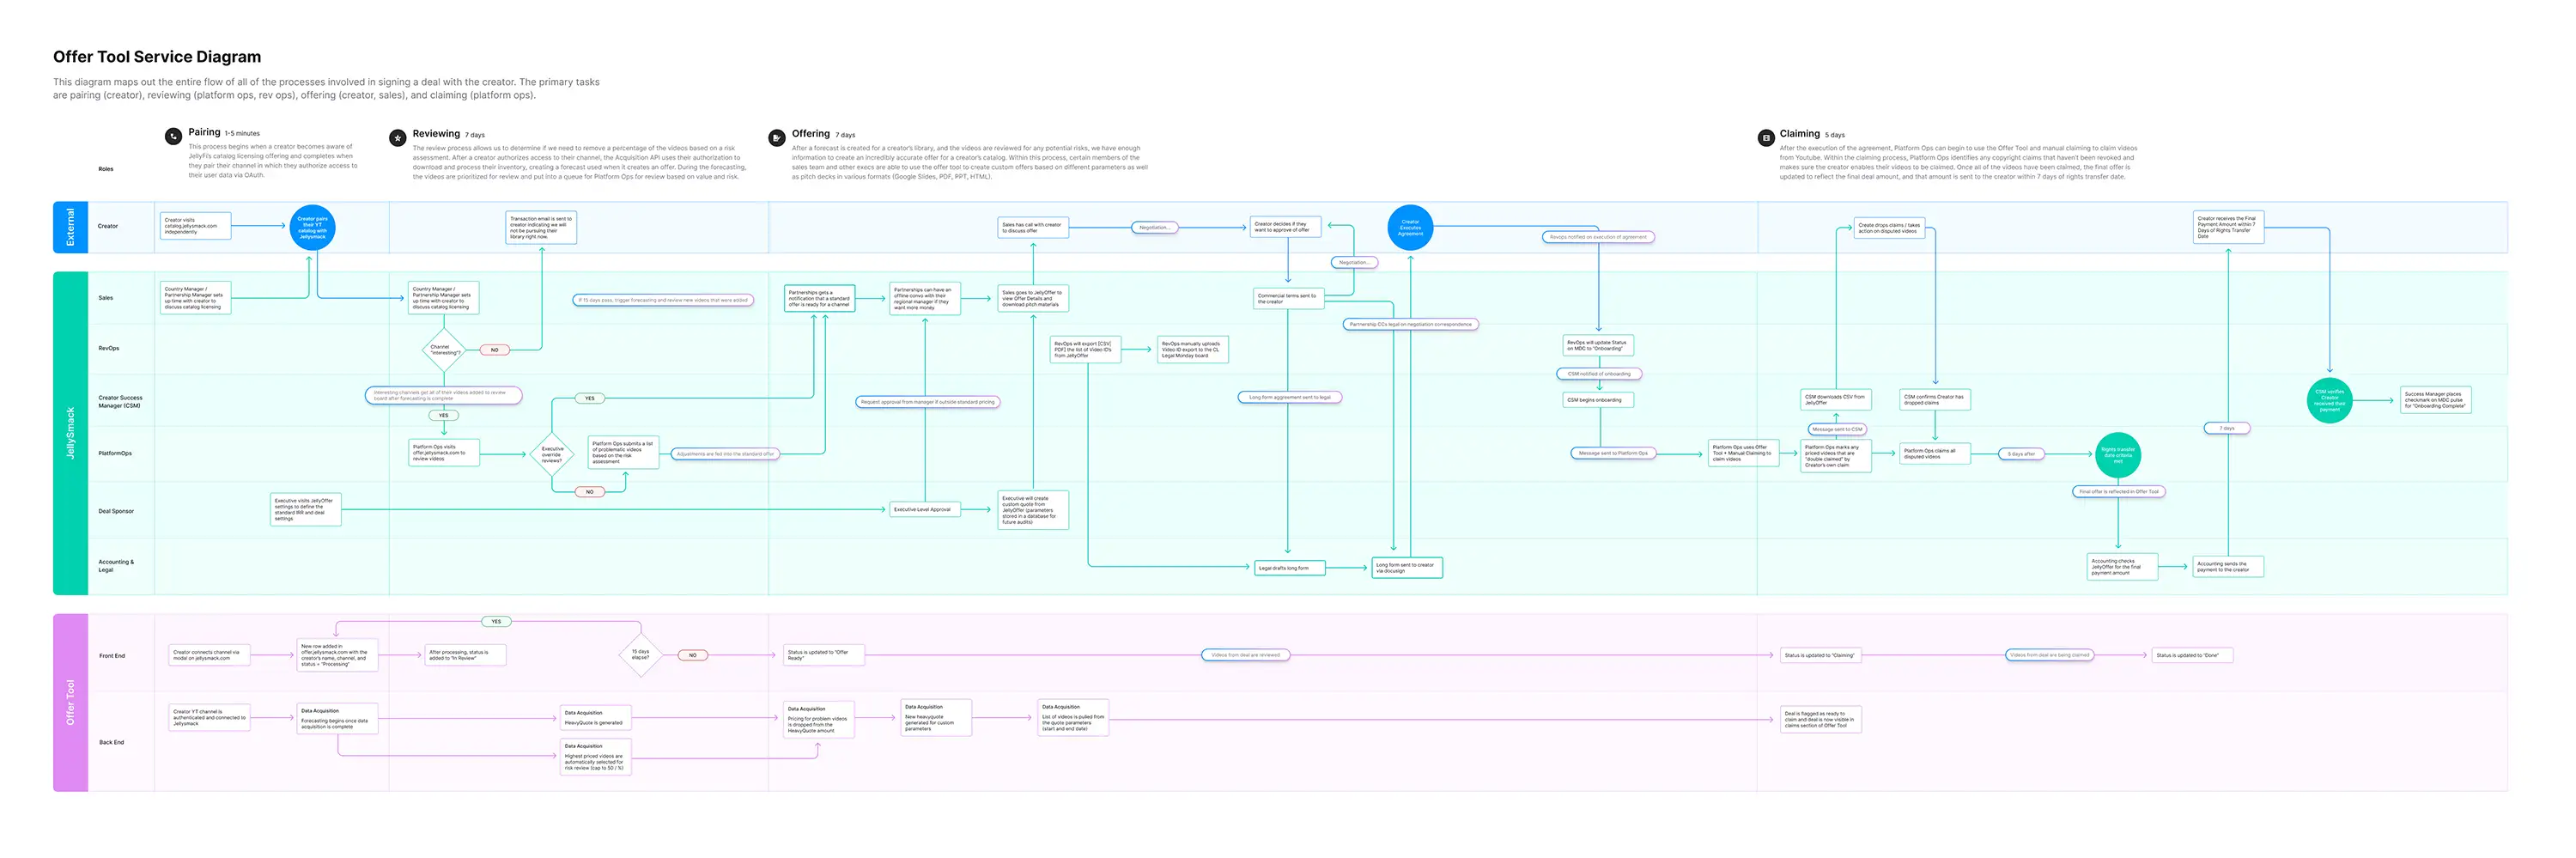
Task: Select 'Sales has call with creator' box
Action: point(1033,227)
